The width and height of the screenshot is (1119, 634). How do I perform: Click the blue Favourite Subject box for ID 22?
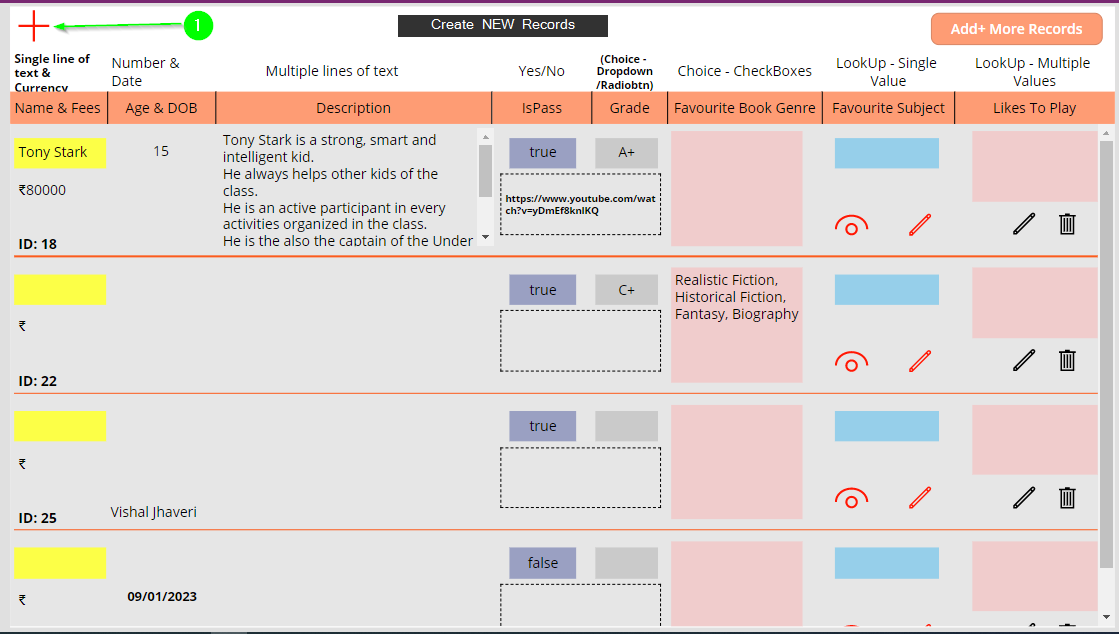coord(886,290)
